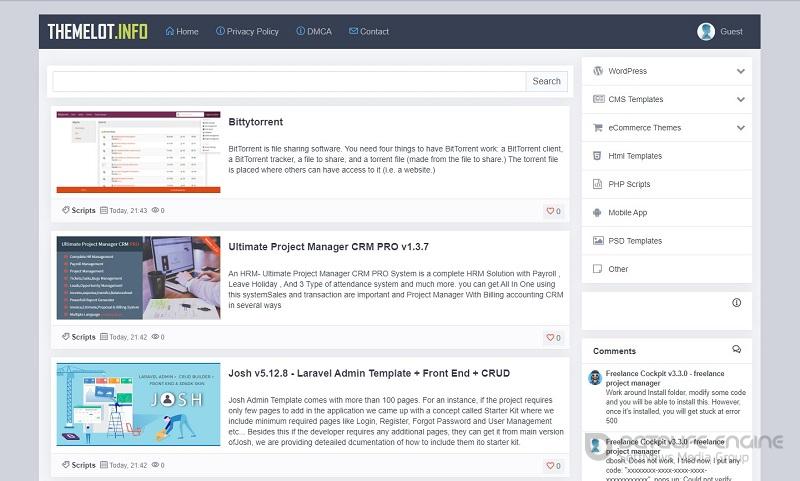800x481 pixels.
Task: Click the Privacy Policy info circle icon
Action: point(220,31)
